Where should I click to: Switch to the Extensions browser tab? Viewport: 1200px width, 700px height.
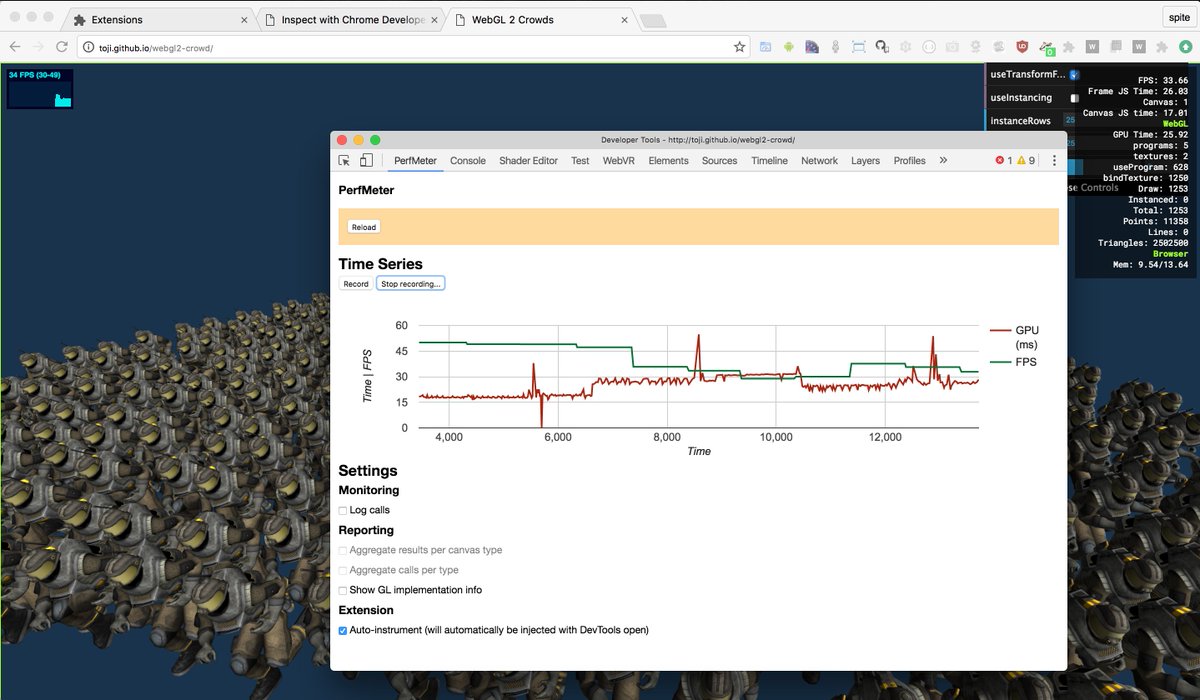click(160, 19)
